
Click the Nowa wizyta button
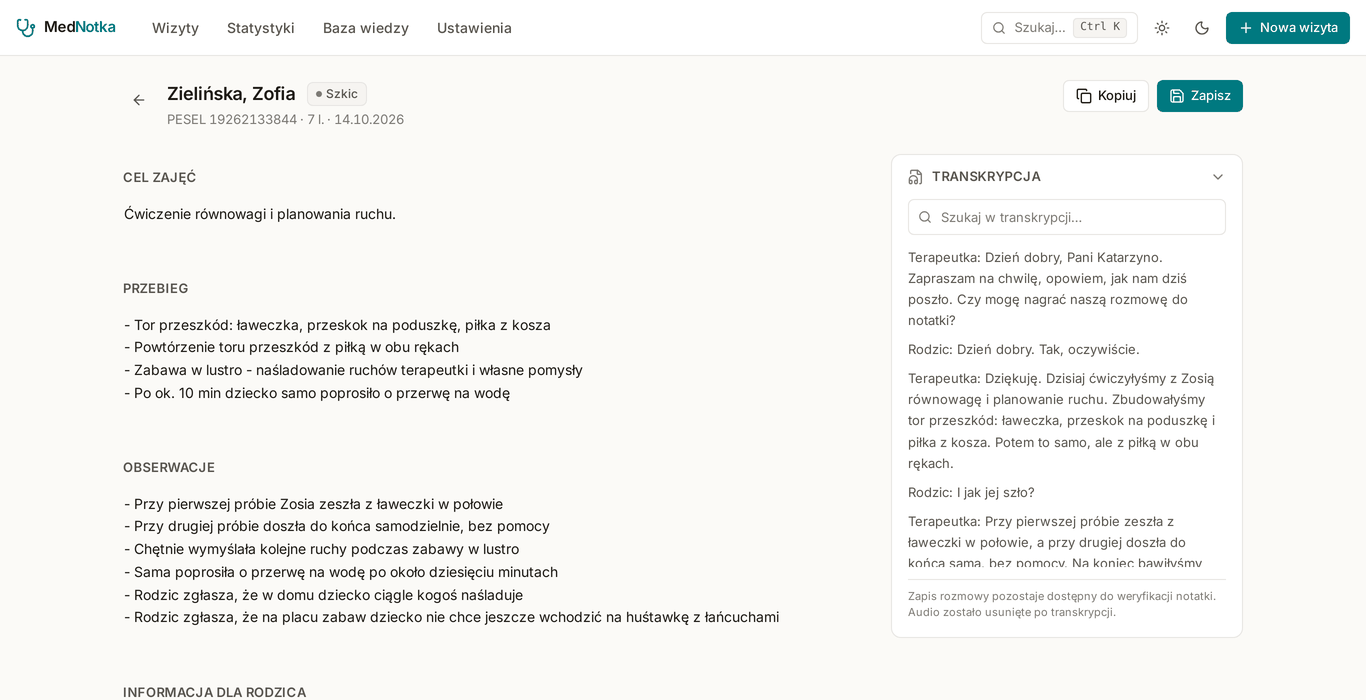point(1288,28)
